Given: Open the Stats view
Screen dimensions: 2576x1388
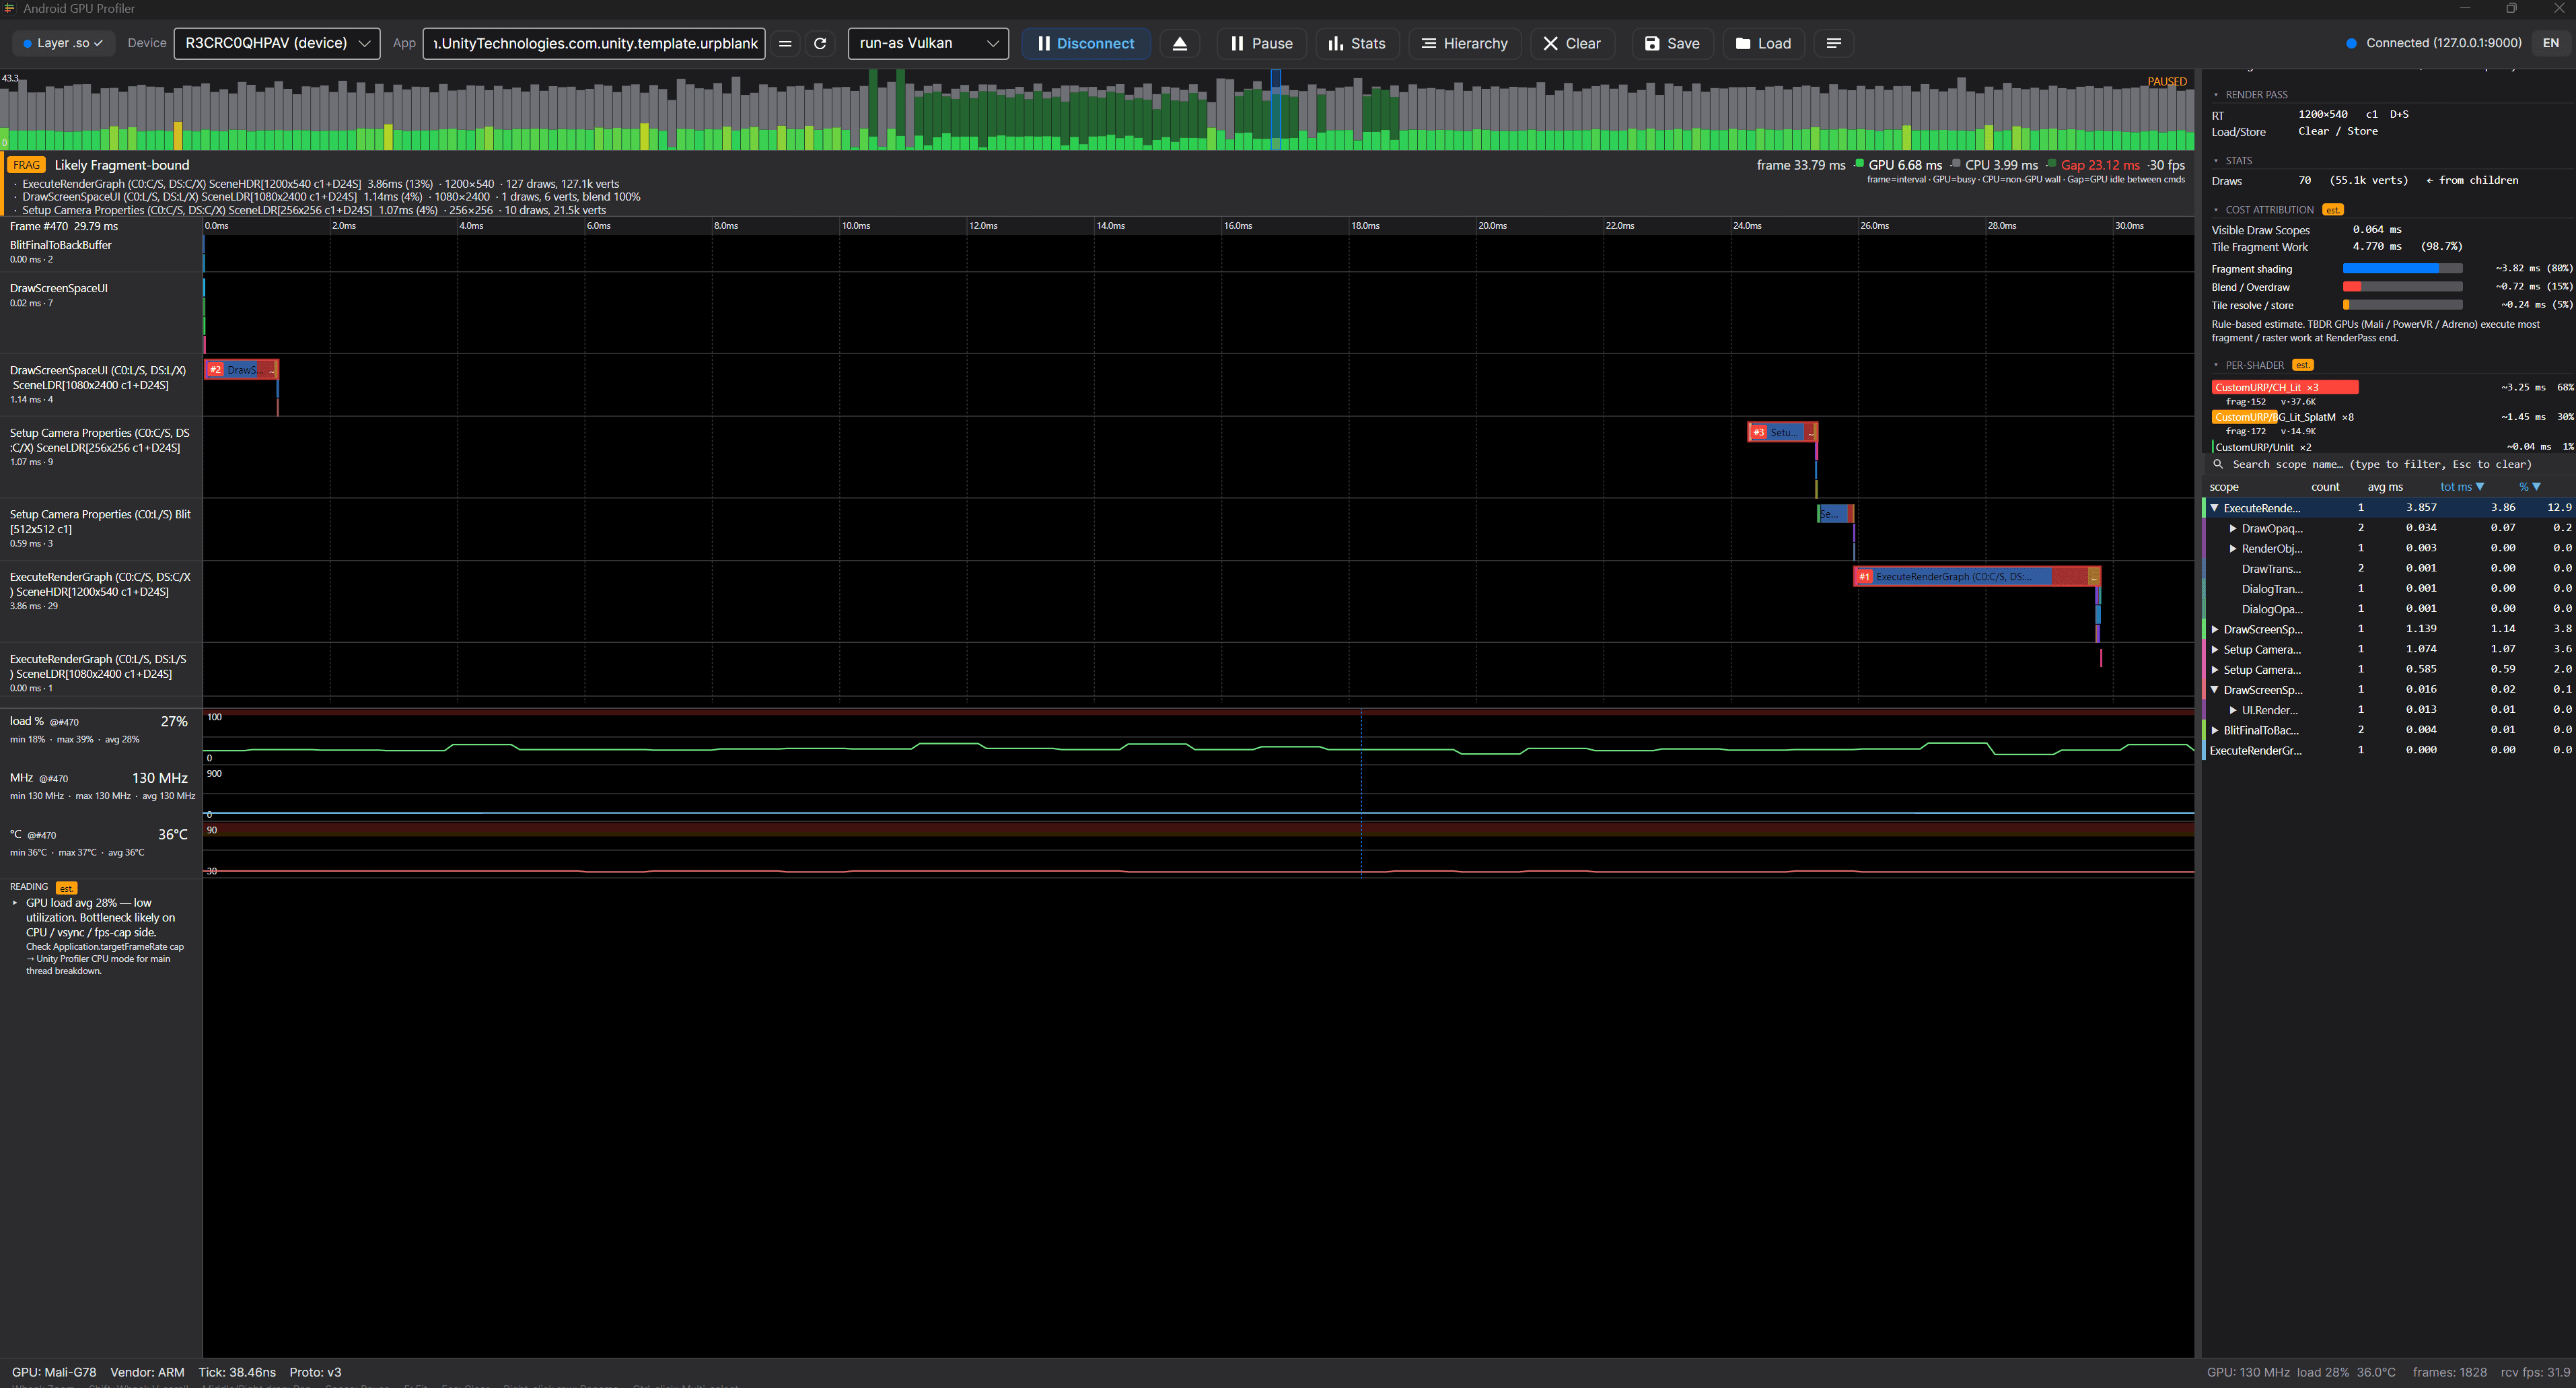Looking at the screenshot, I should click(x=1357, y=43).
